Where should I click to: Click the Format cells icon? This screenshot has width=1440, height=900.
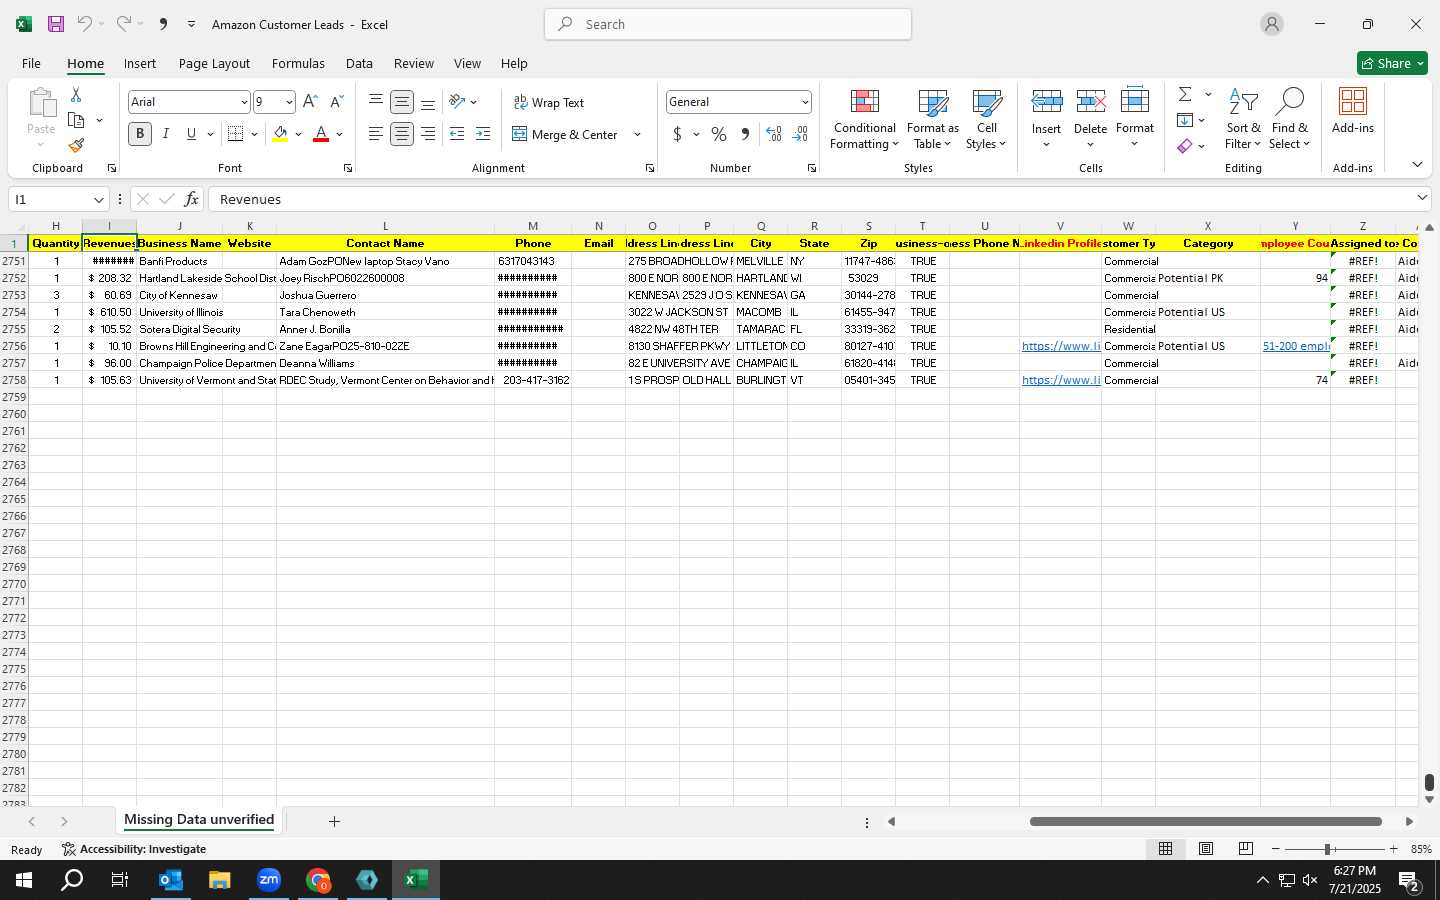point(1135,101)
